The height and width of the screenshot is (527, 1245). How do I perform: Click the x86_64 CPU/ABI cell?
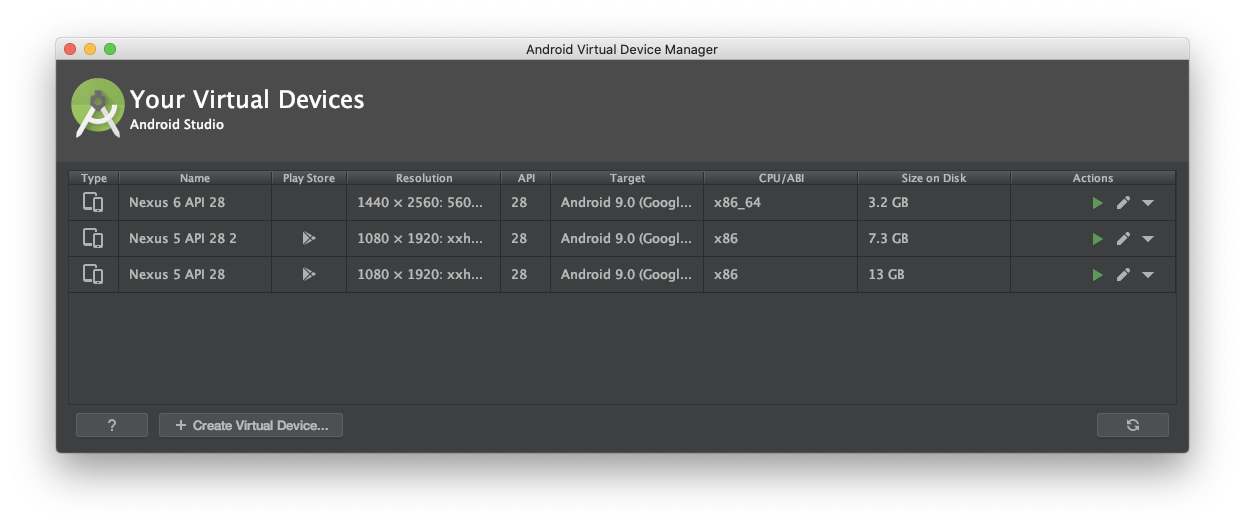735,203
